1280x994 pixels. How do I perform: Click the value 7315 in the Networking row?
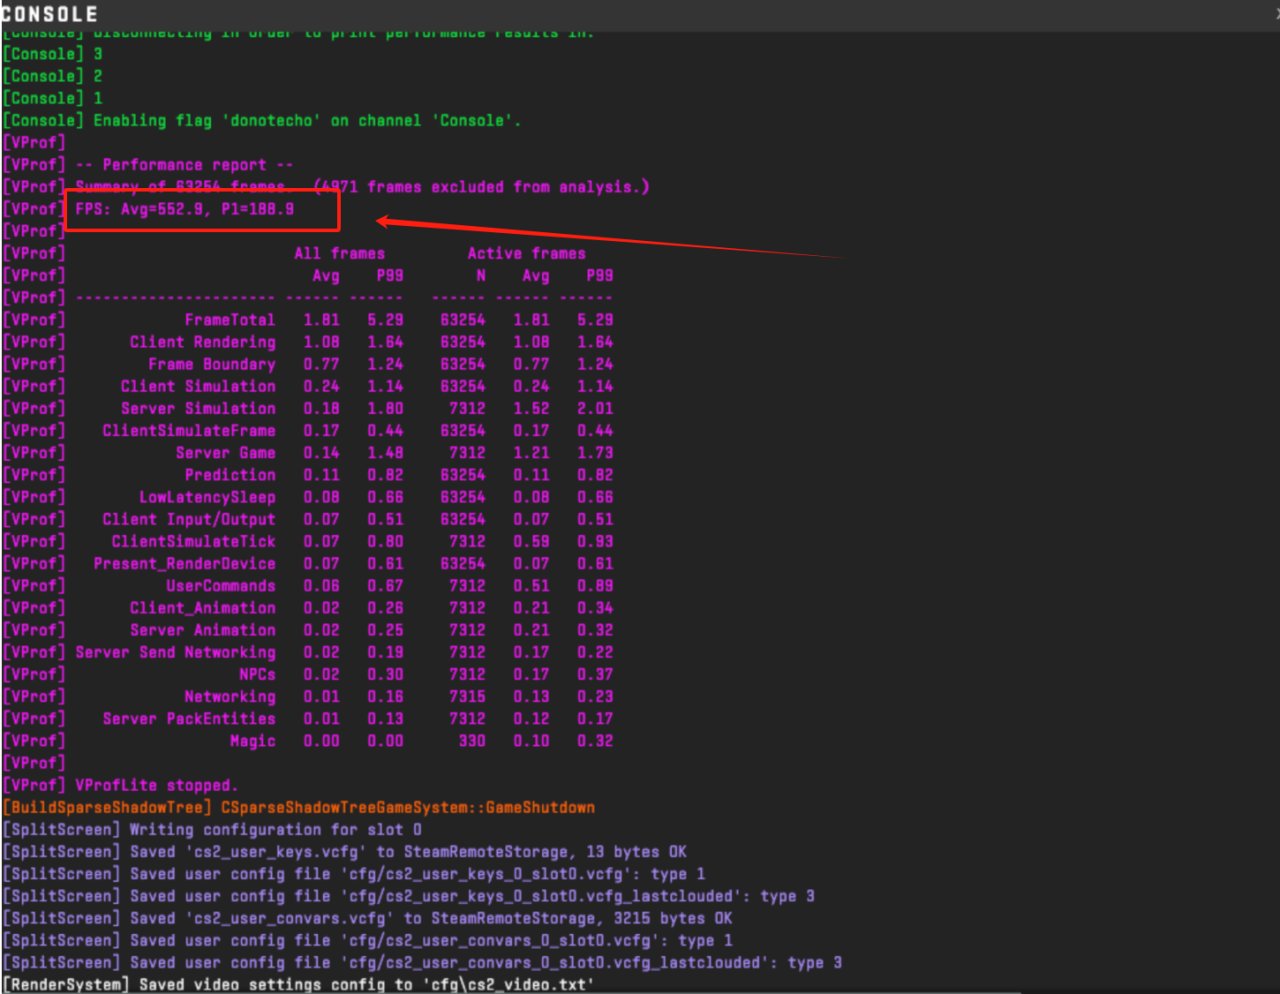[467, 696]
